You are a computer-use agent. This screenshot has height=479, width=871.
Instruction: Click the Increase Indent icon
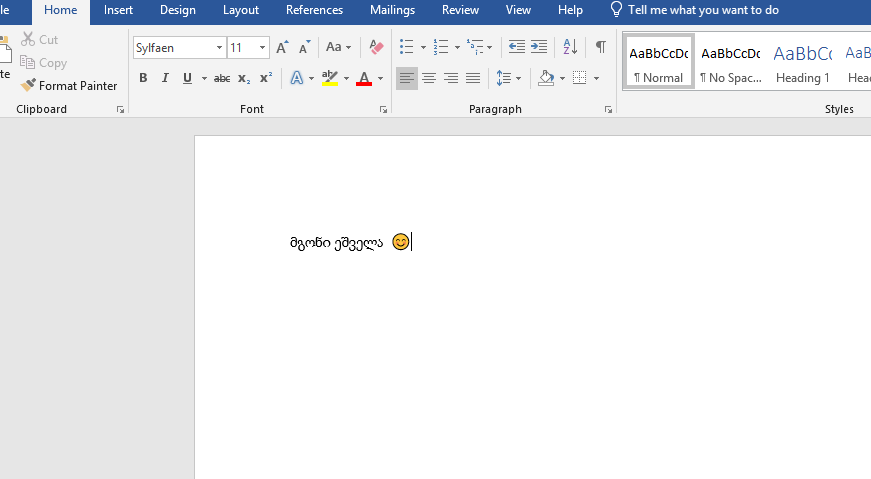pos(539,47)
